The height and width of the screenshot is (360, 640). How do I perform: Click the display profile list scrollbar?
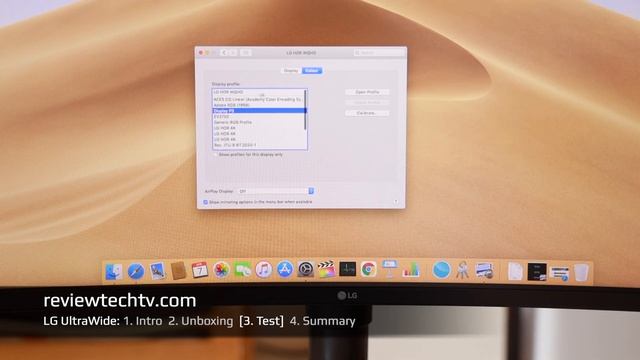point(305,110)
